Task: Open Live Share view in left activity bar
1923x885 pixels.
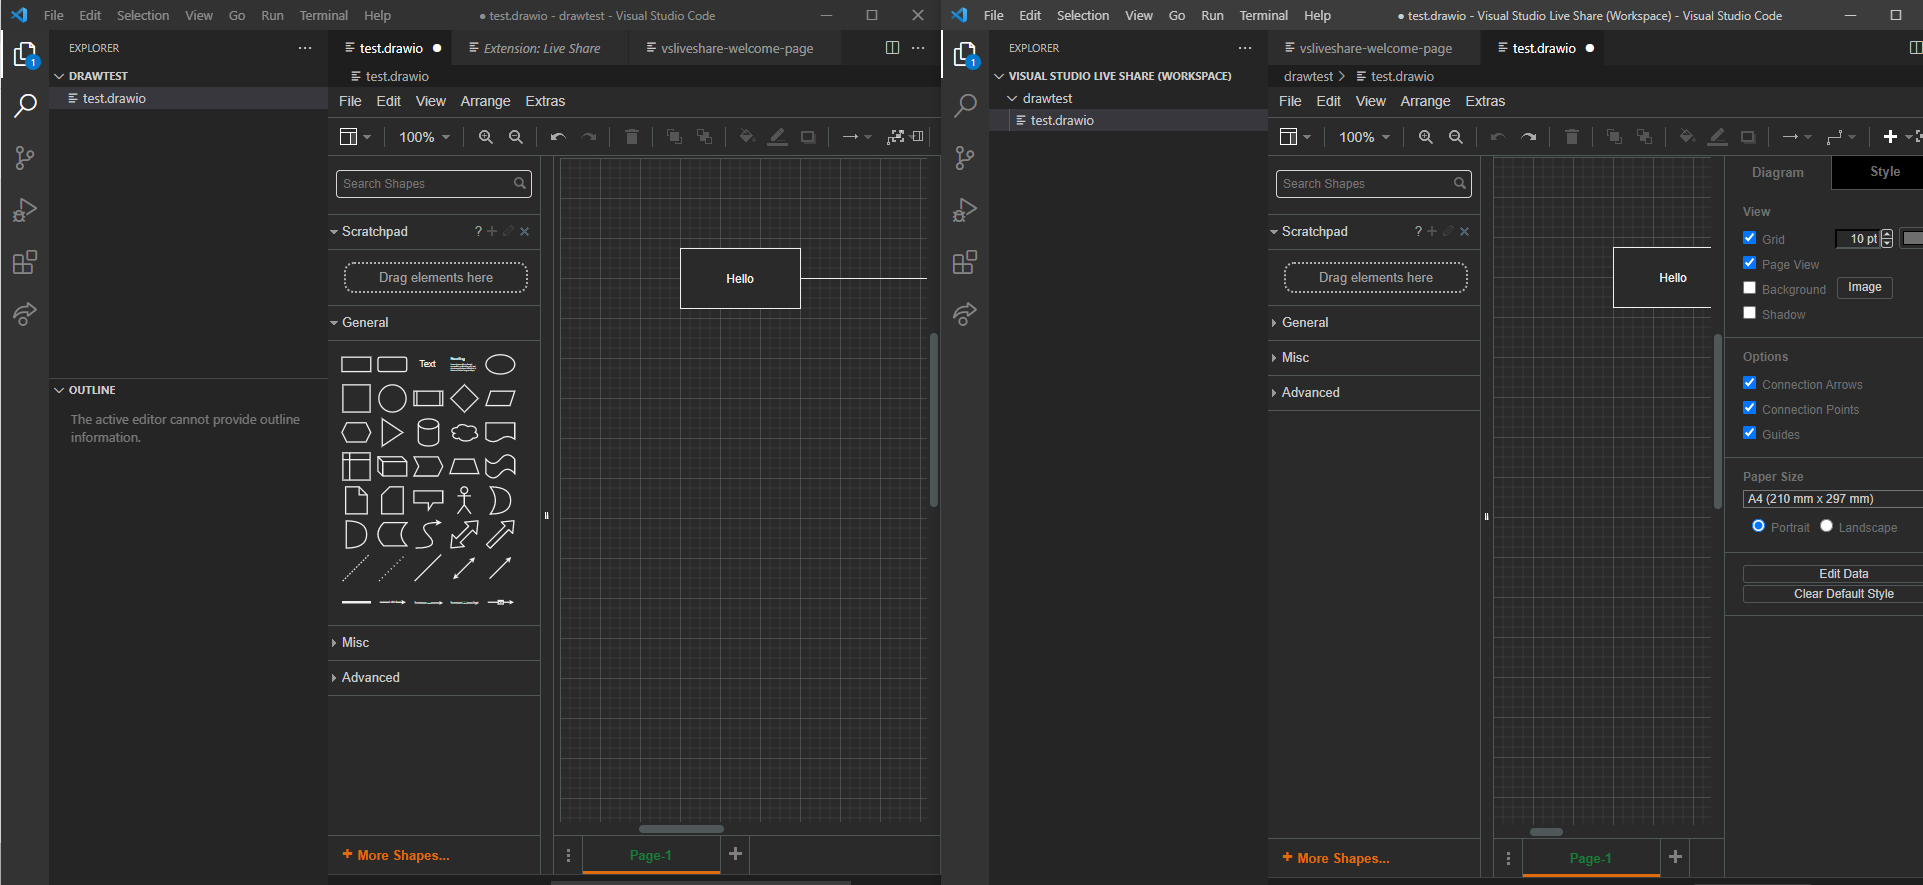Action: (x=25, y=314)
